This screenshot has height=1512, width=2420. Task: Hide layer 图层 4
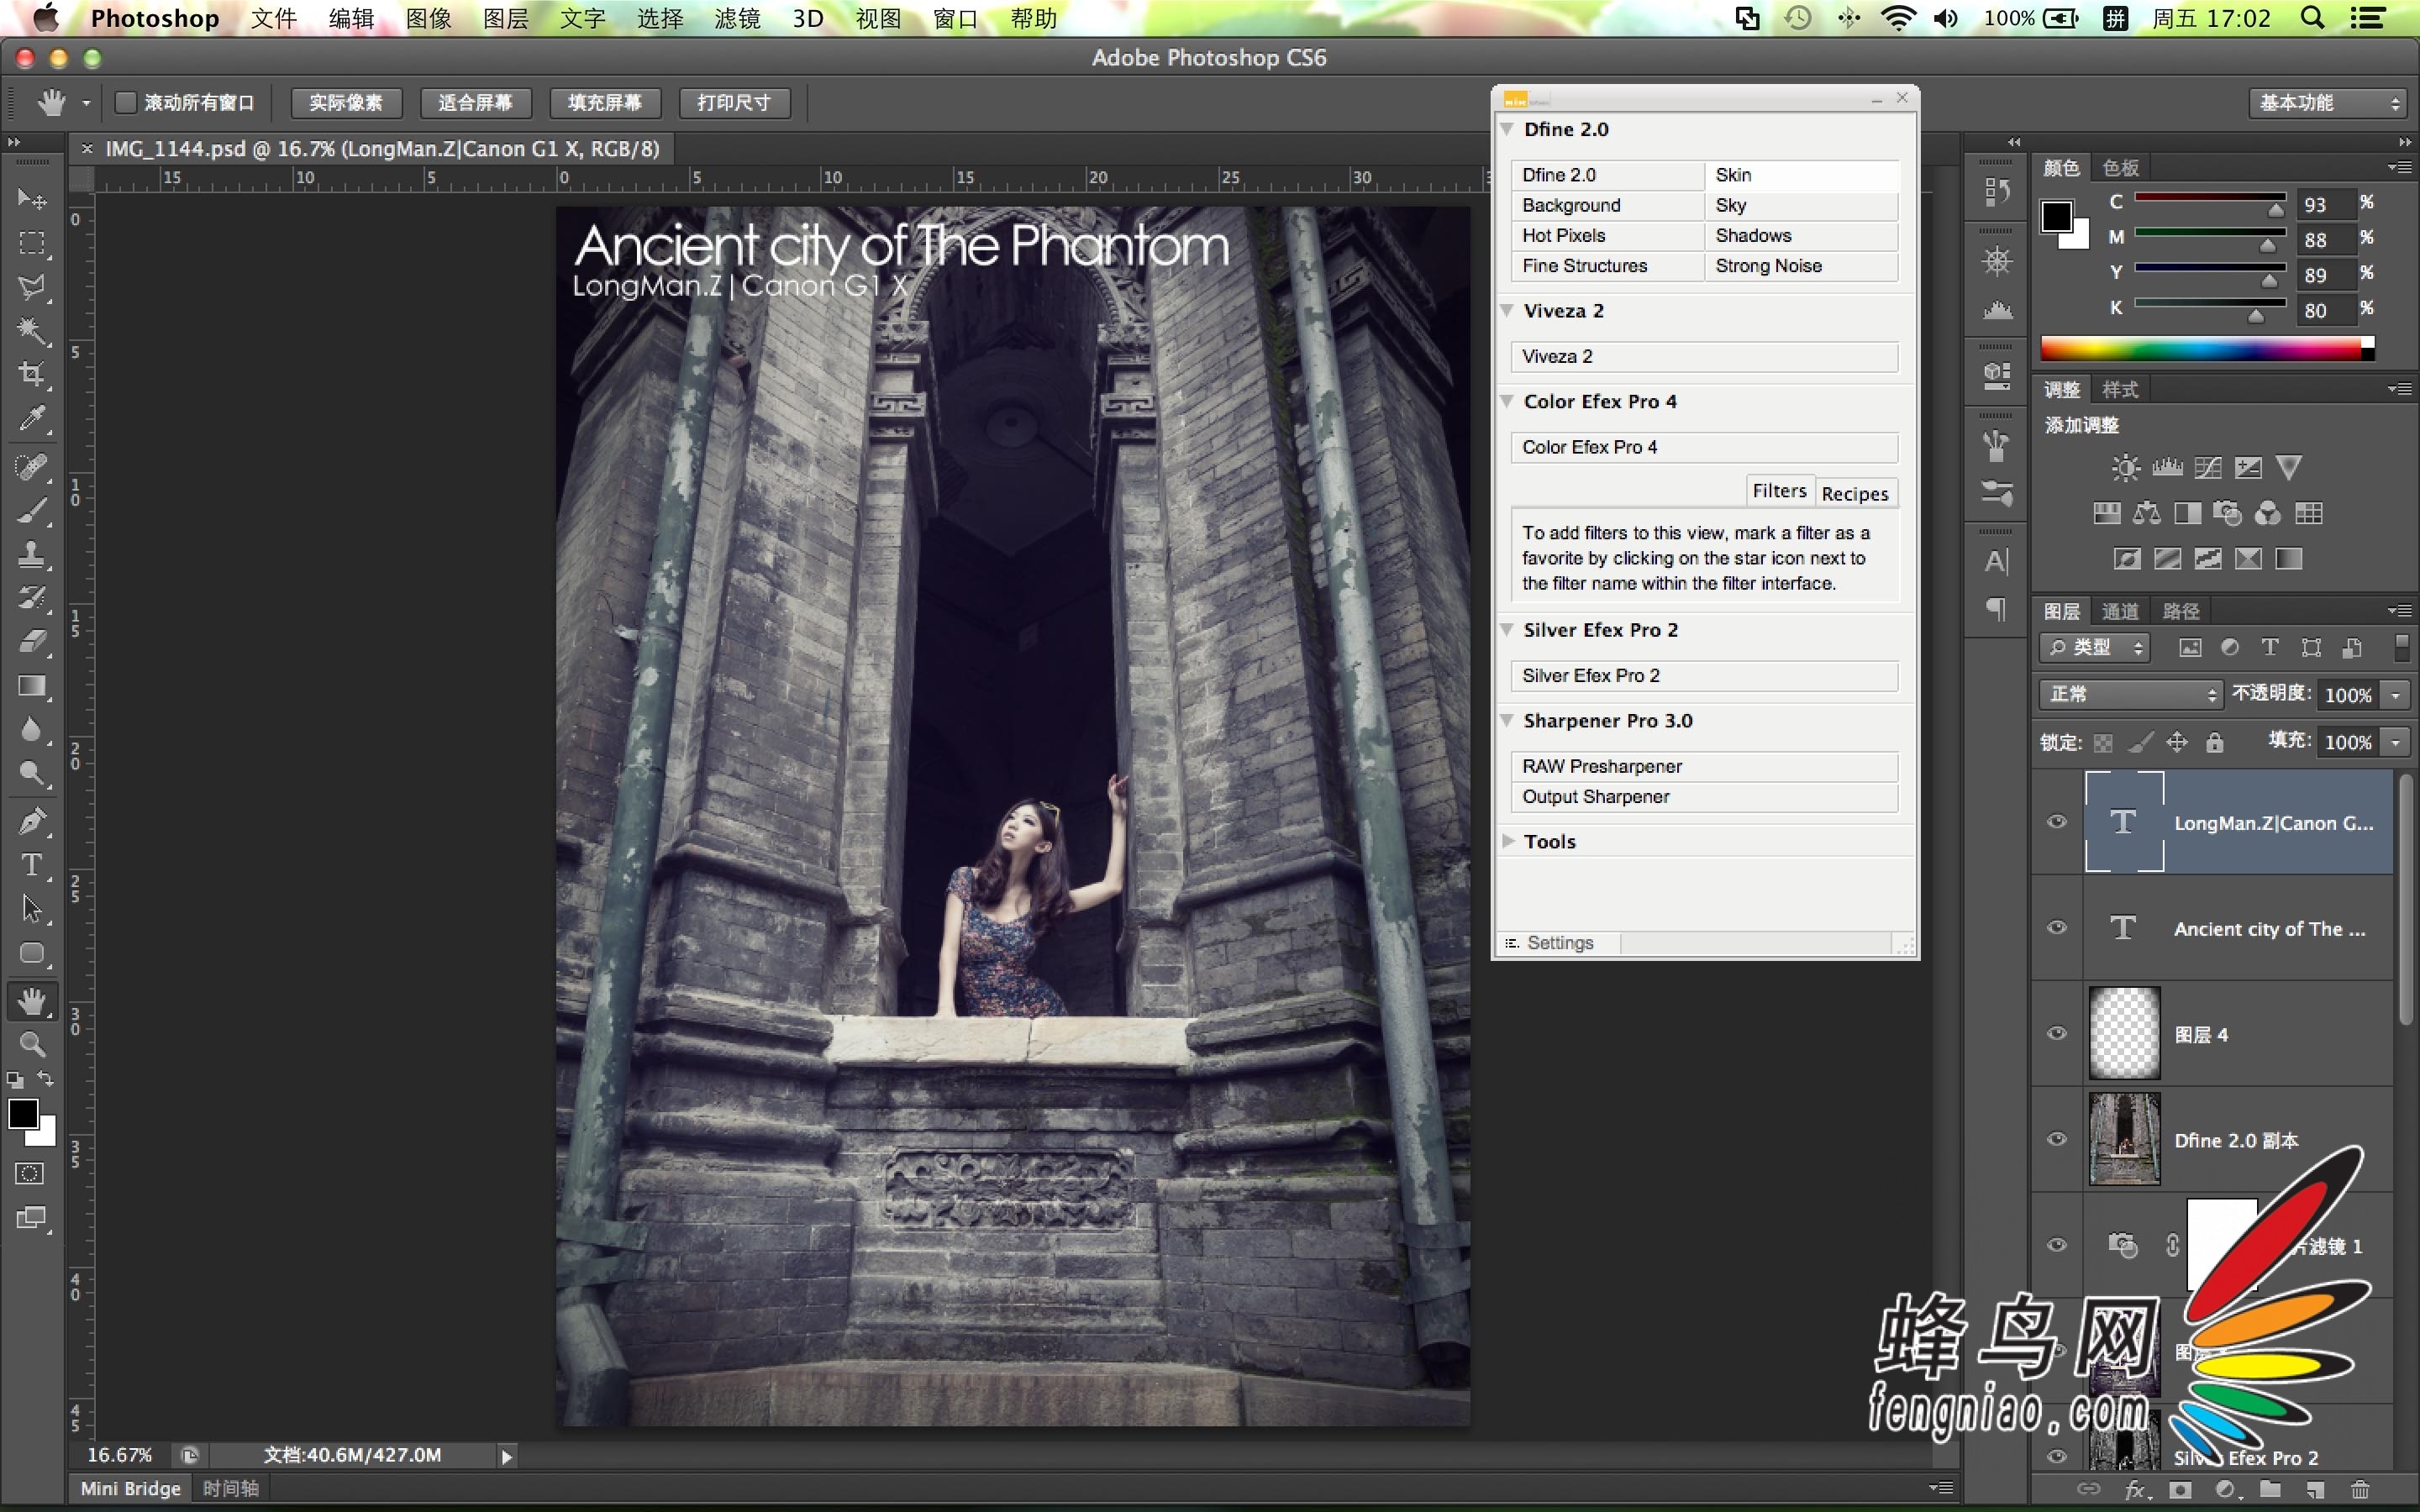point(2057,1034)
